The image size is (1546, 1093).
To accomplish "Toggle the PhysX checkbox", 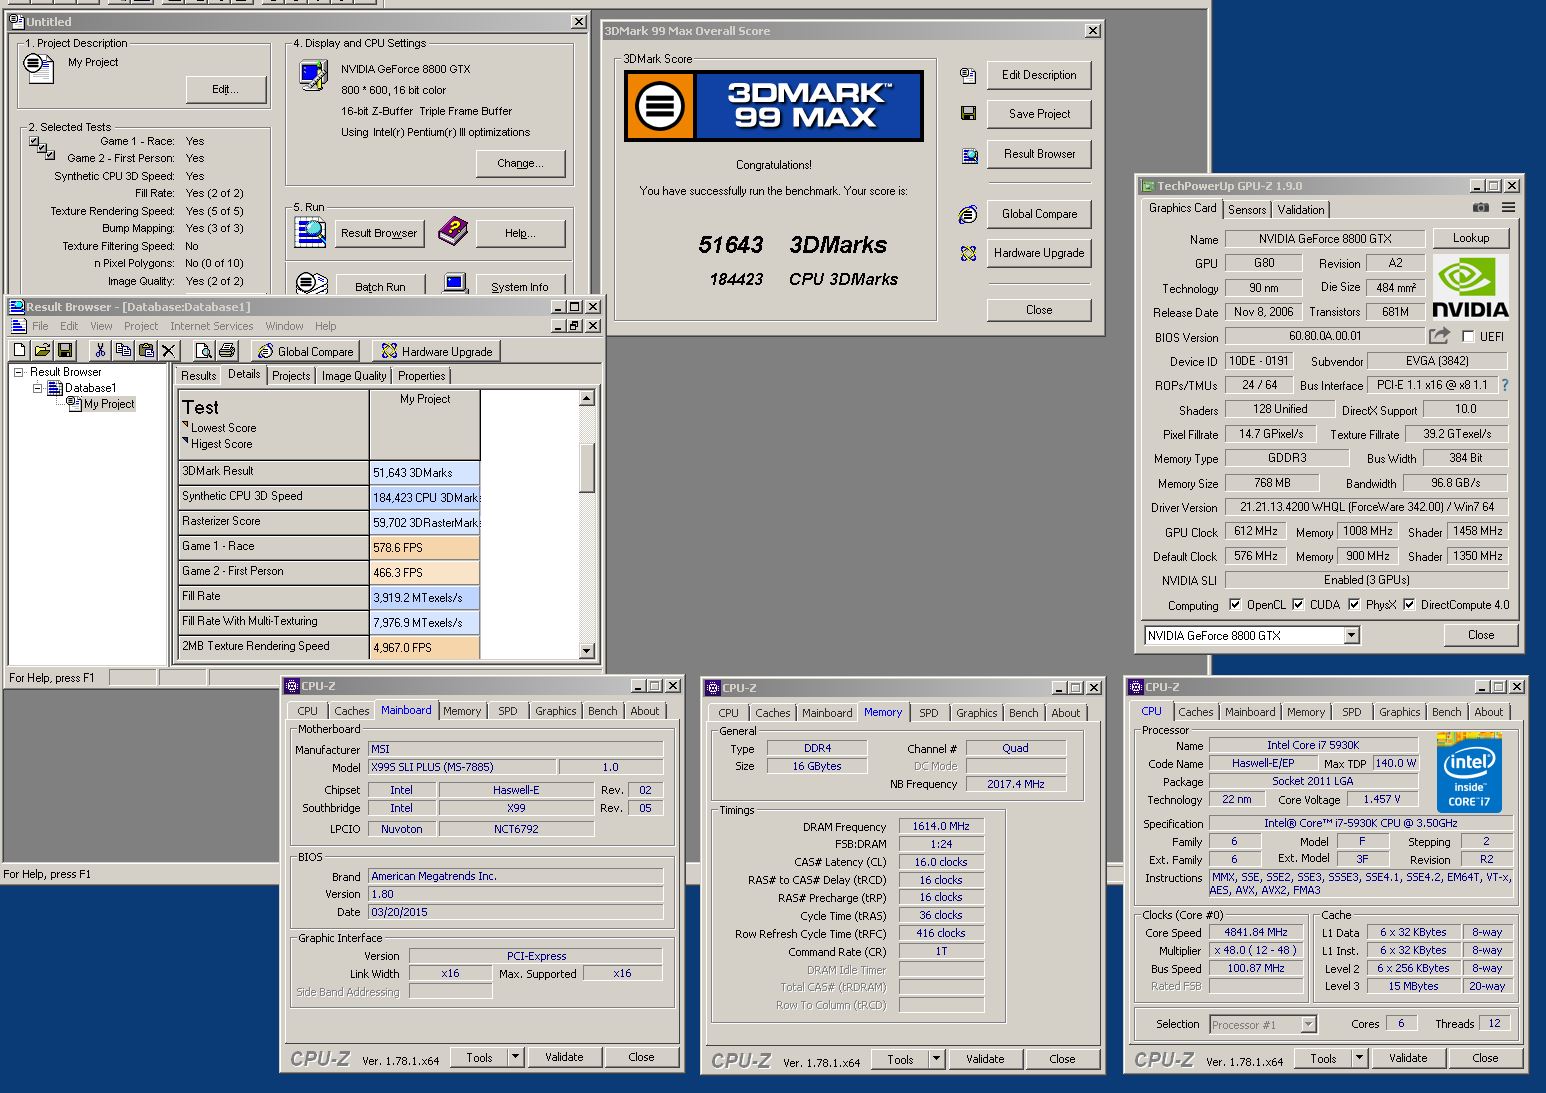I will click(x=1354, y=605).
